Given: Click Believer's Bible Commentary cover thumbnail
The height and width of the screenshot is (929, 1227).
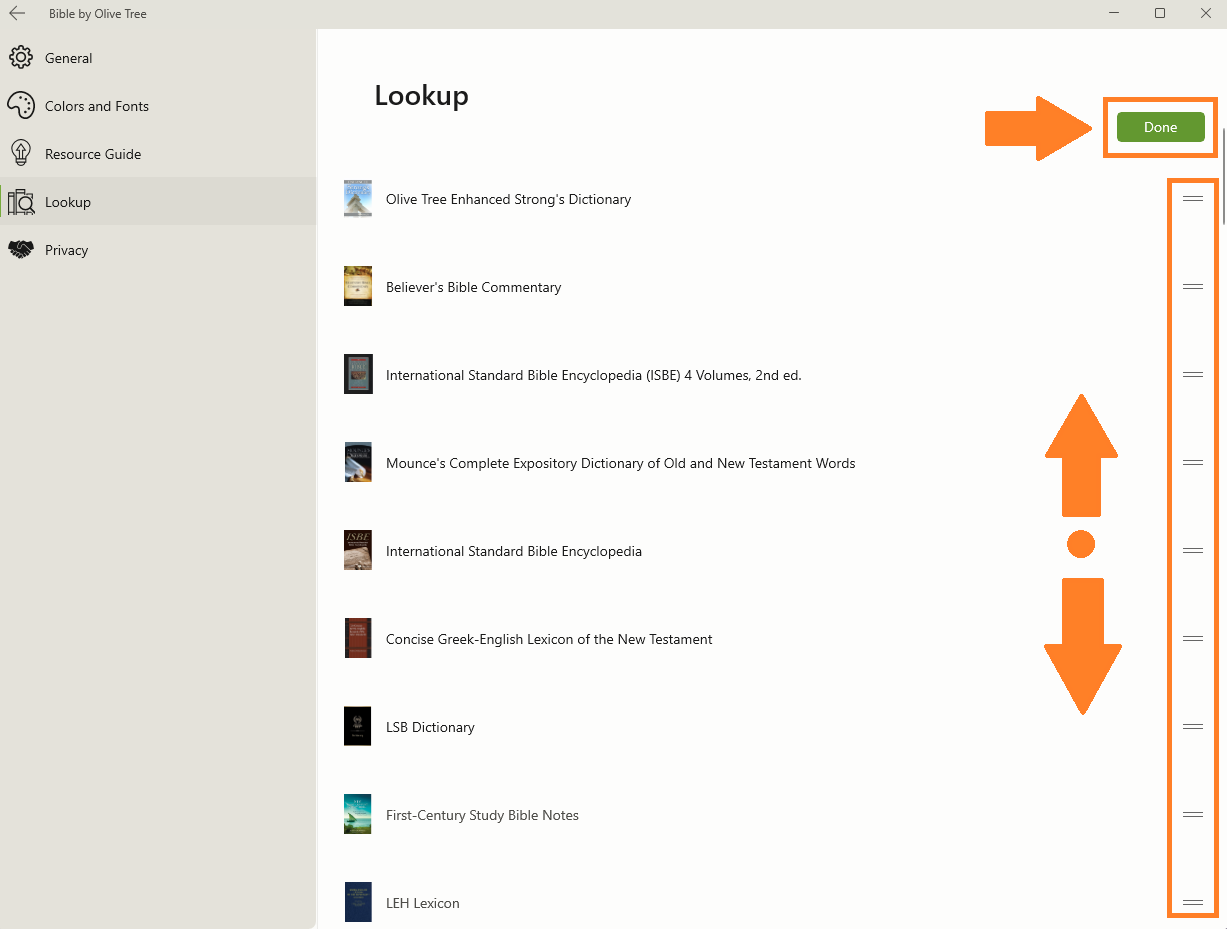Looking at the screenshot, I should 358,286.
